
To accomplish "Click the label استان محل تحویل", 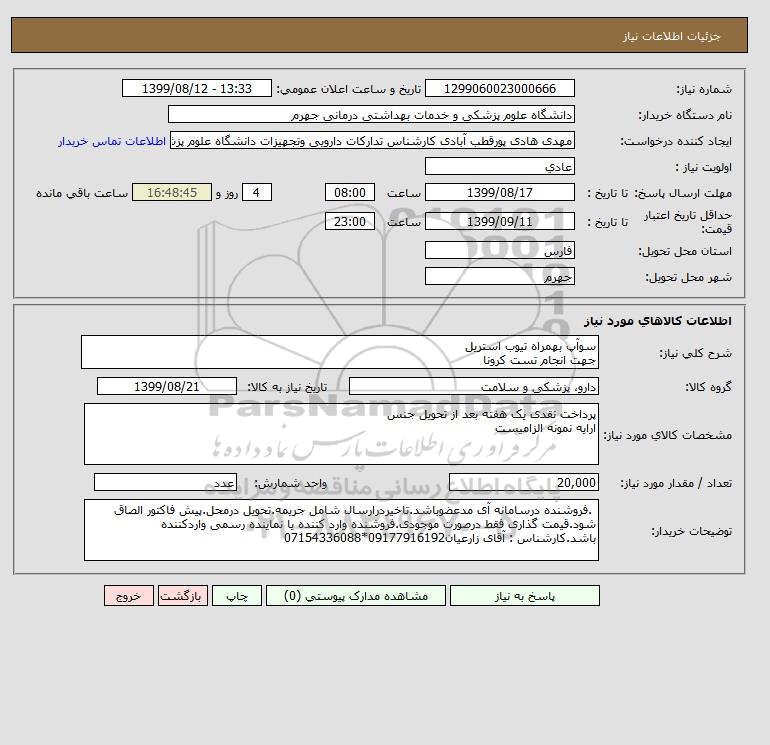I will [685, 251].
